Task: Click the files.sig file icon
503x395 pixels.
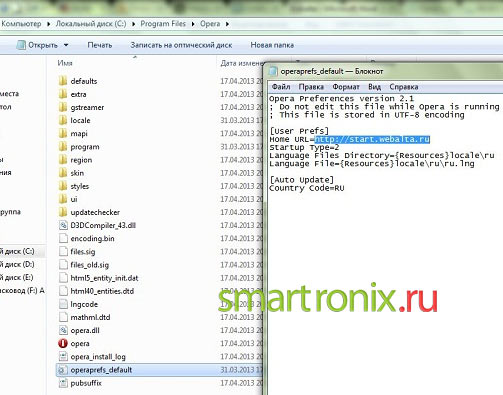Action: (x=63, y=252)
